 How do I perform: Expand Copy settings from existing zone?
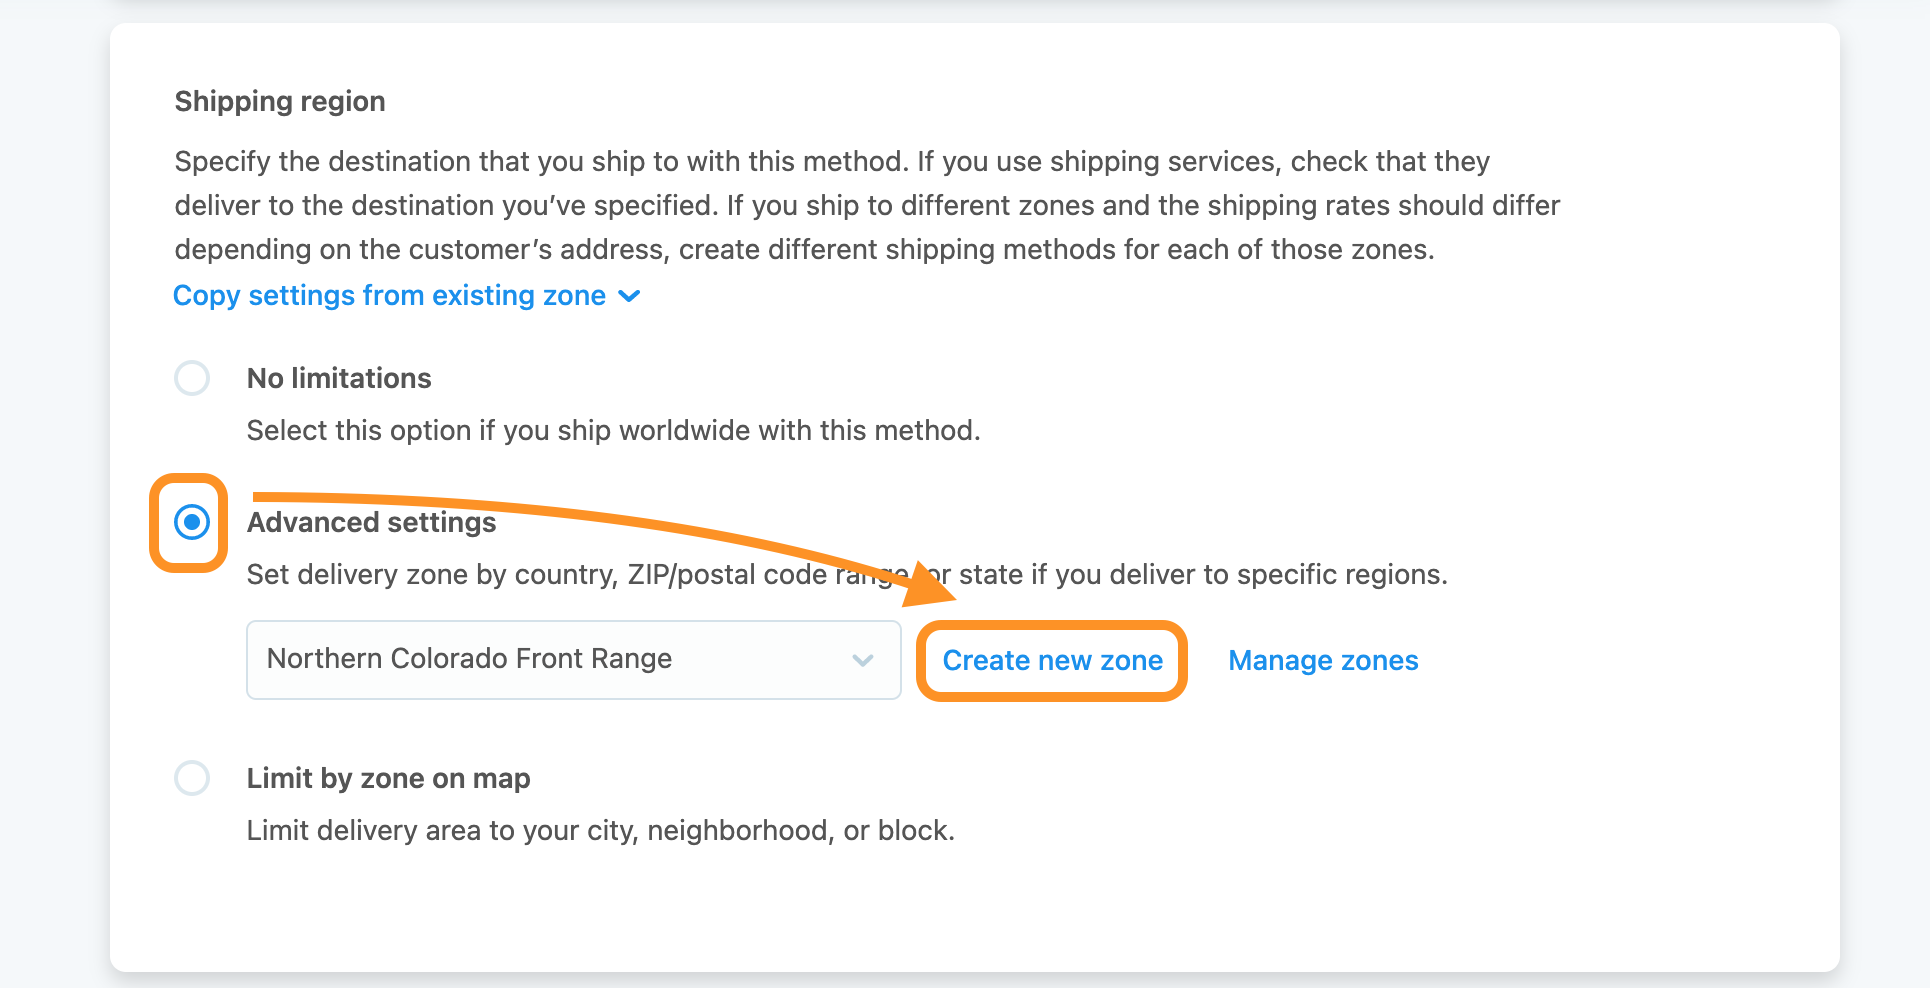coord(407,296)
